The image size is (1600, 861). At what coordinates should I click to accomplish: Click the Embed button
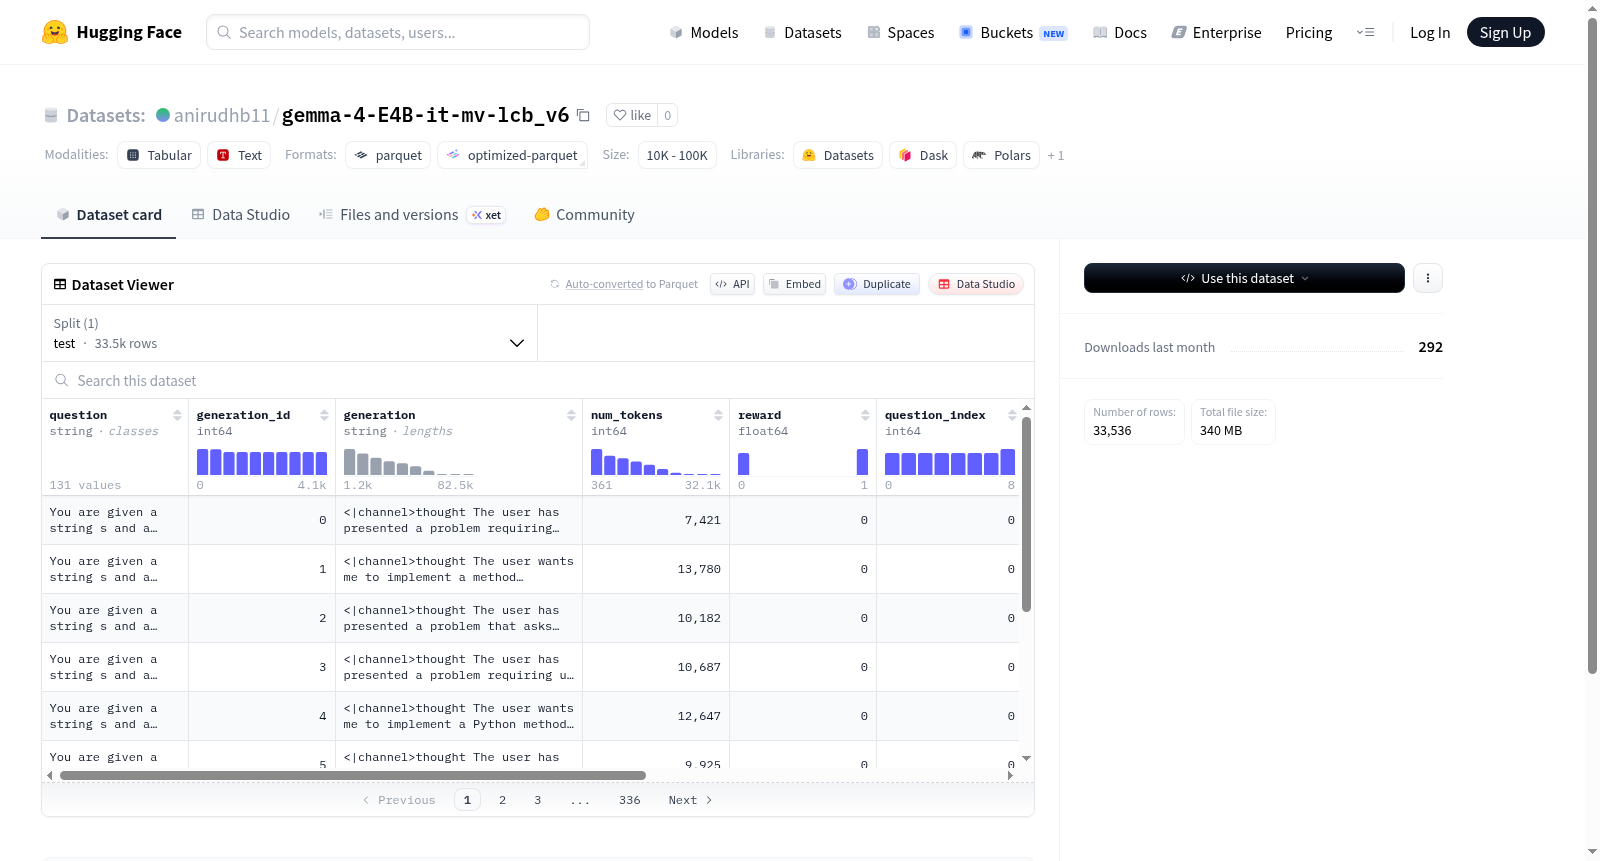(795, 284)
